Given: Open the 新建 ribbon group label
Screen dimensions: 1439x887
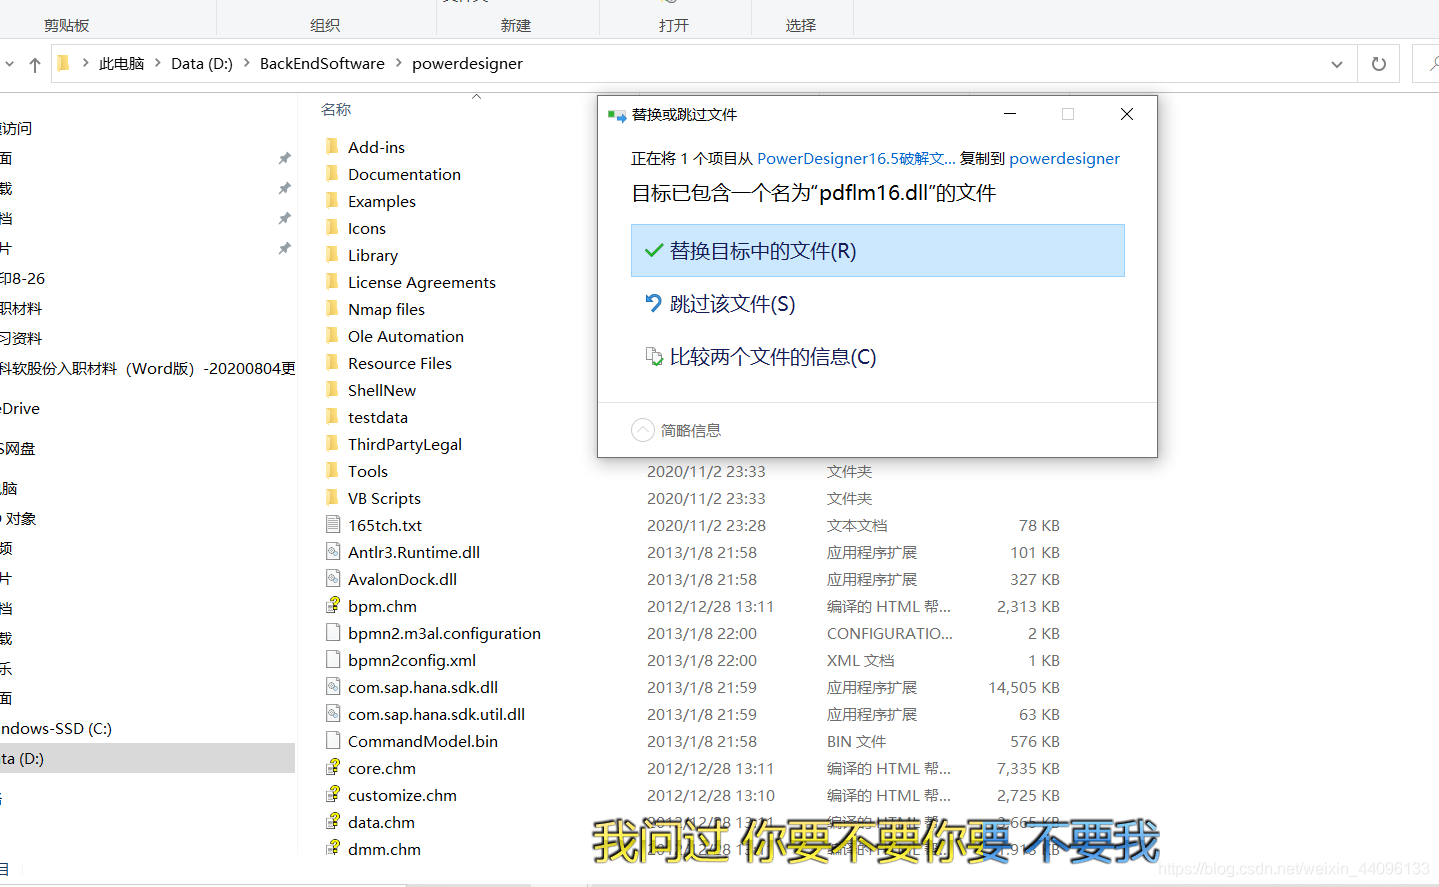Looking at the screenshot, I should 516,25.
